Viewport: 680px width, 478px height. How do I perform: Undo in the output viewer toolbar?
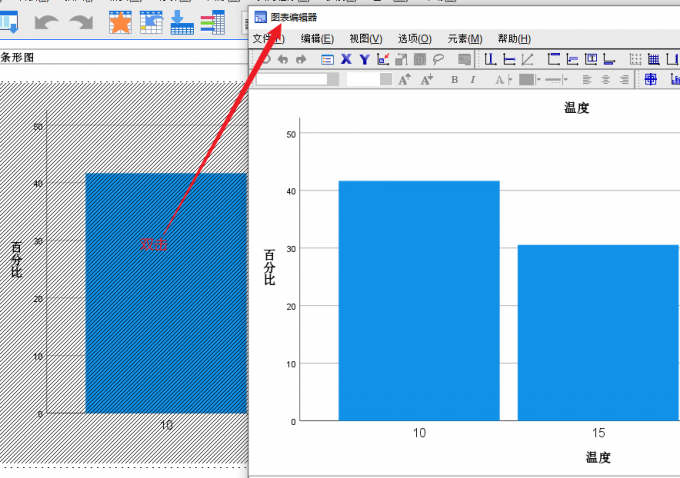click(46, 22)
